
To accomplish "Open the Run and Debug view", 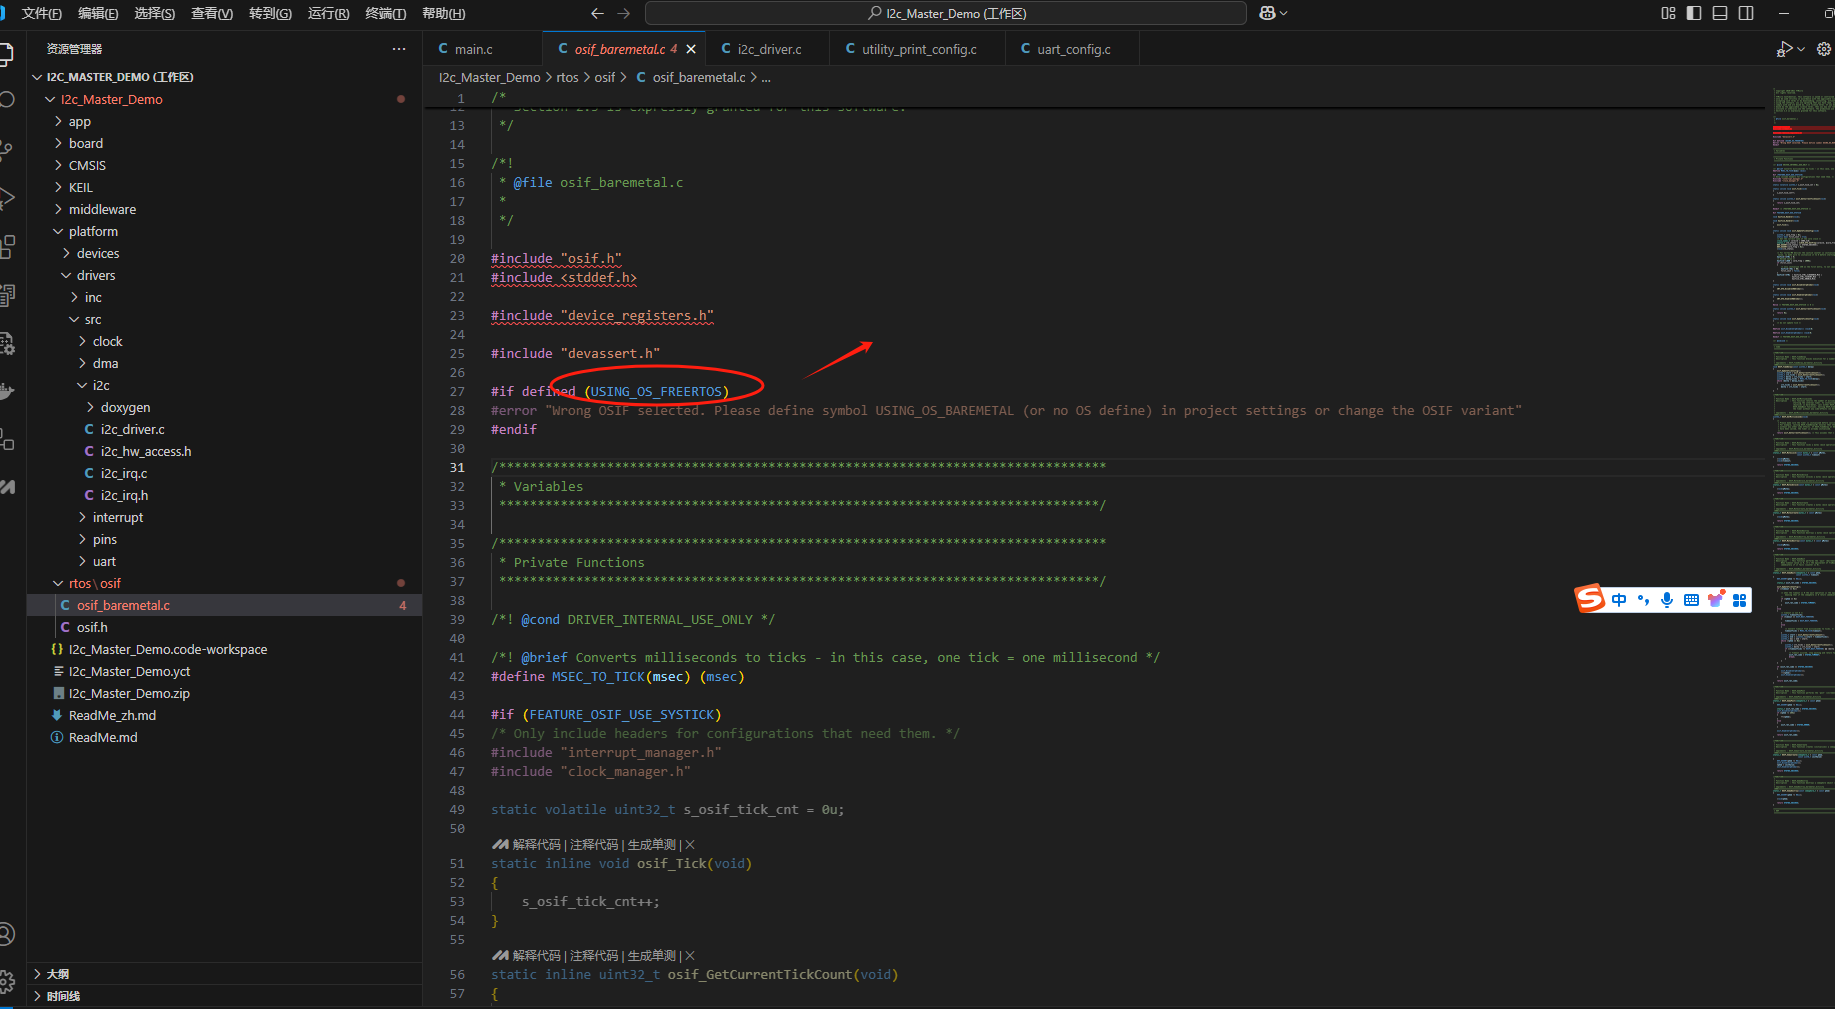I will (6, 198).
